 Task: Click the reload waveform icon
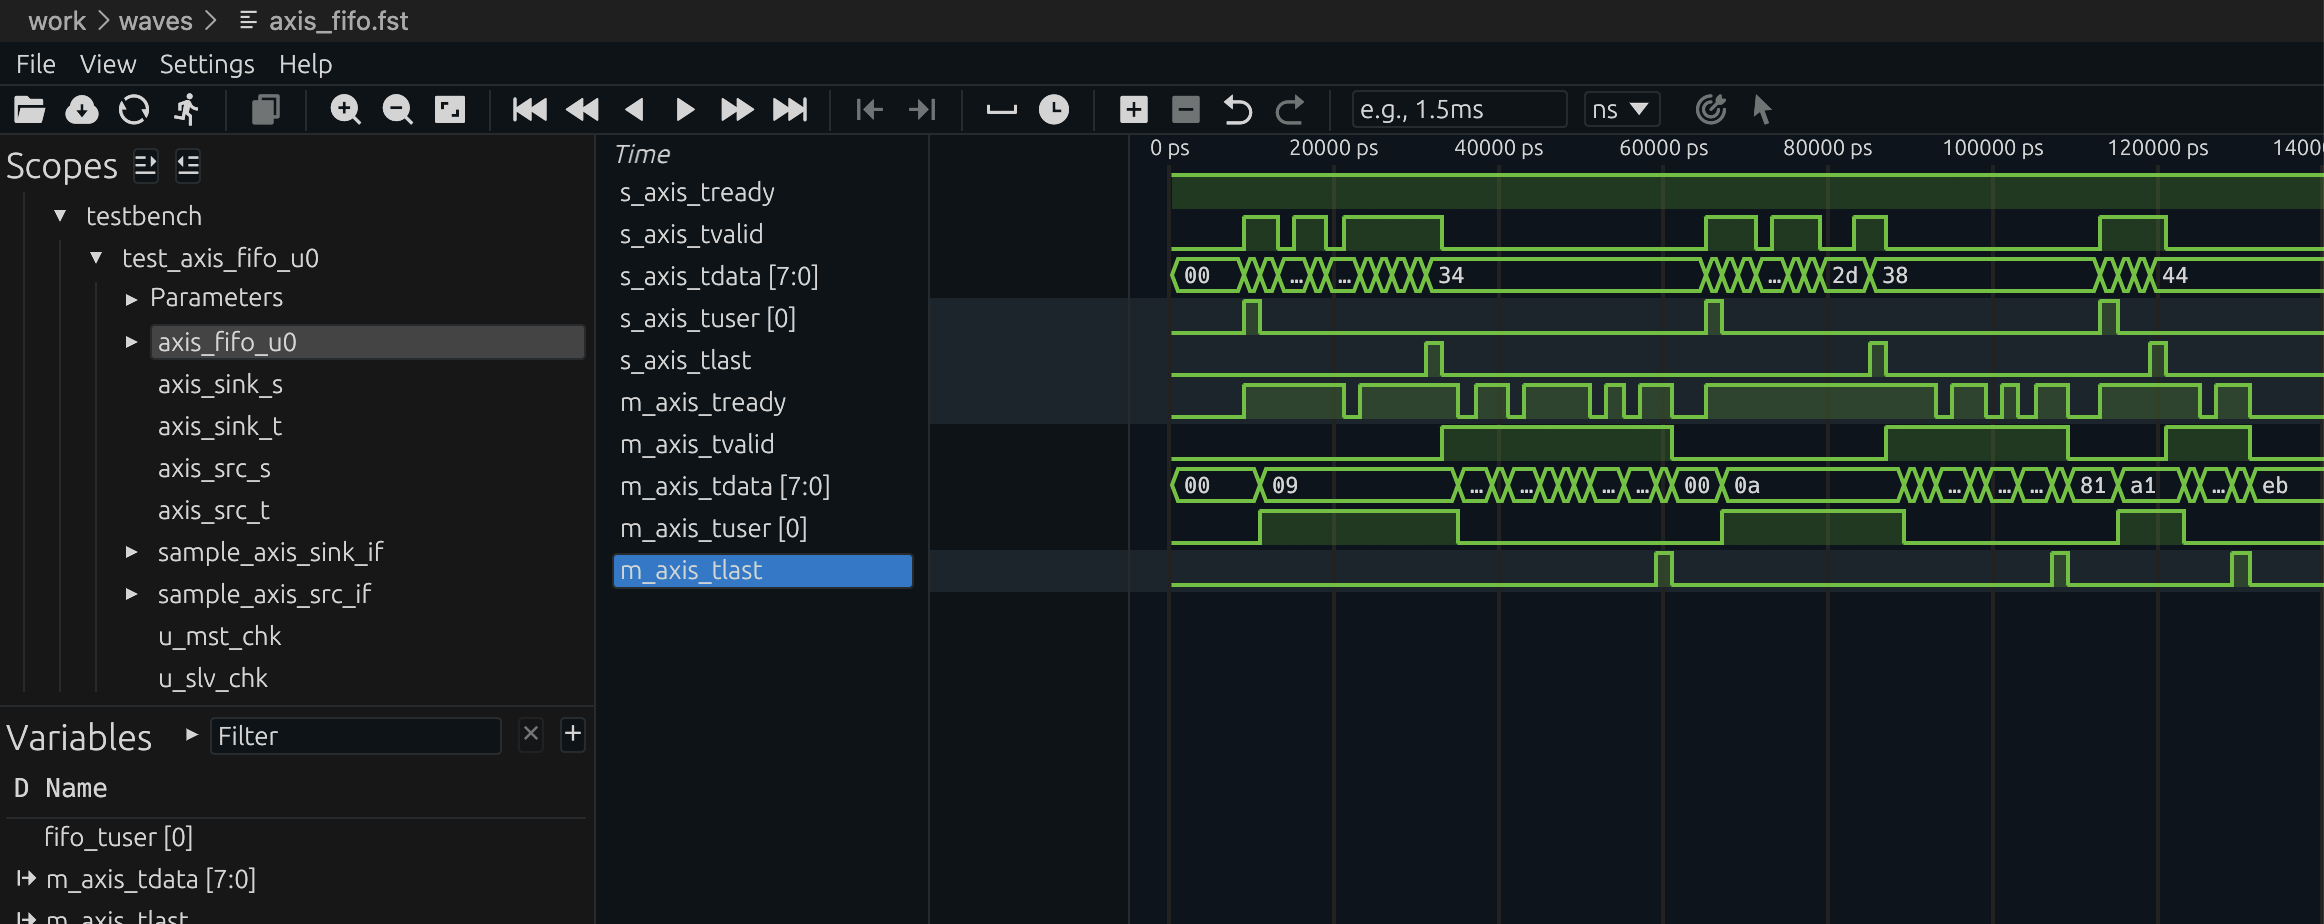[134, 109]
